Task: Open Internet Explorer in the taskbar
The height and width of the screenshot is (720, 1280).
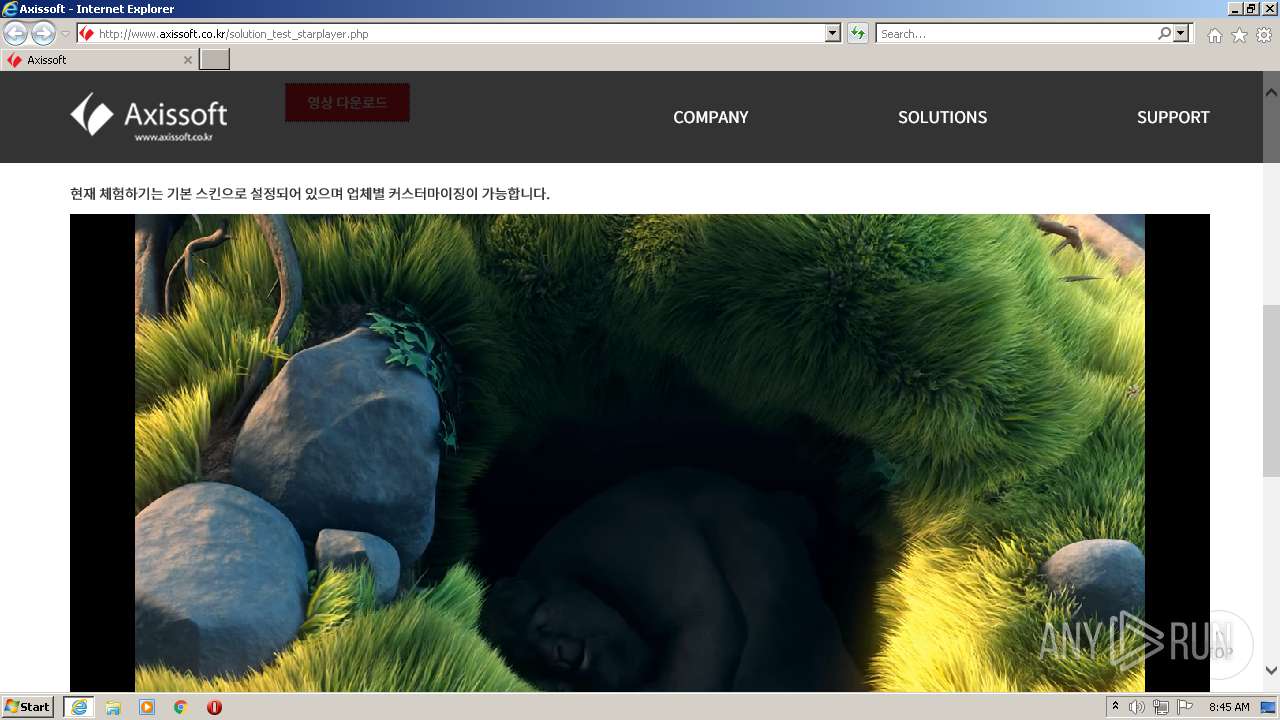Action: click(x=79, y=707)
